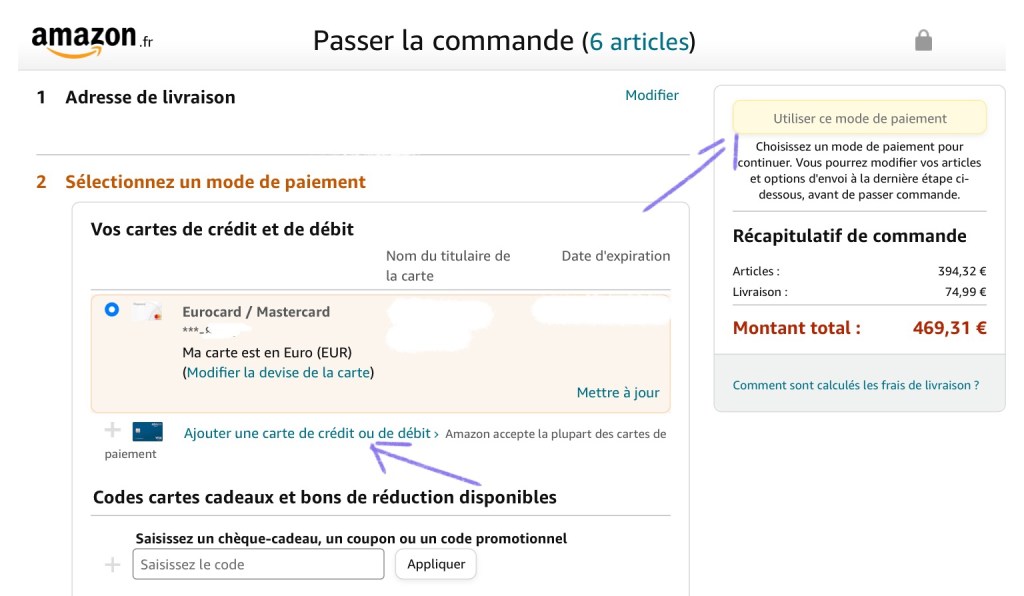Click the Mastercard logo on saved card
The image size is (1024, 596).
pos(148,313)
